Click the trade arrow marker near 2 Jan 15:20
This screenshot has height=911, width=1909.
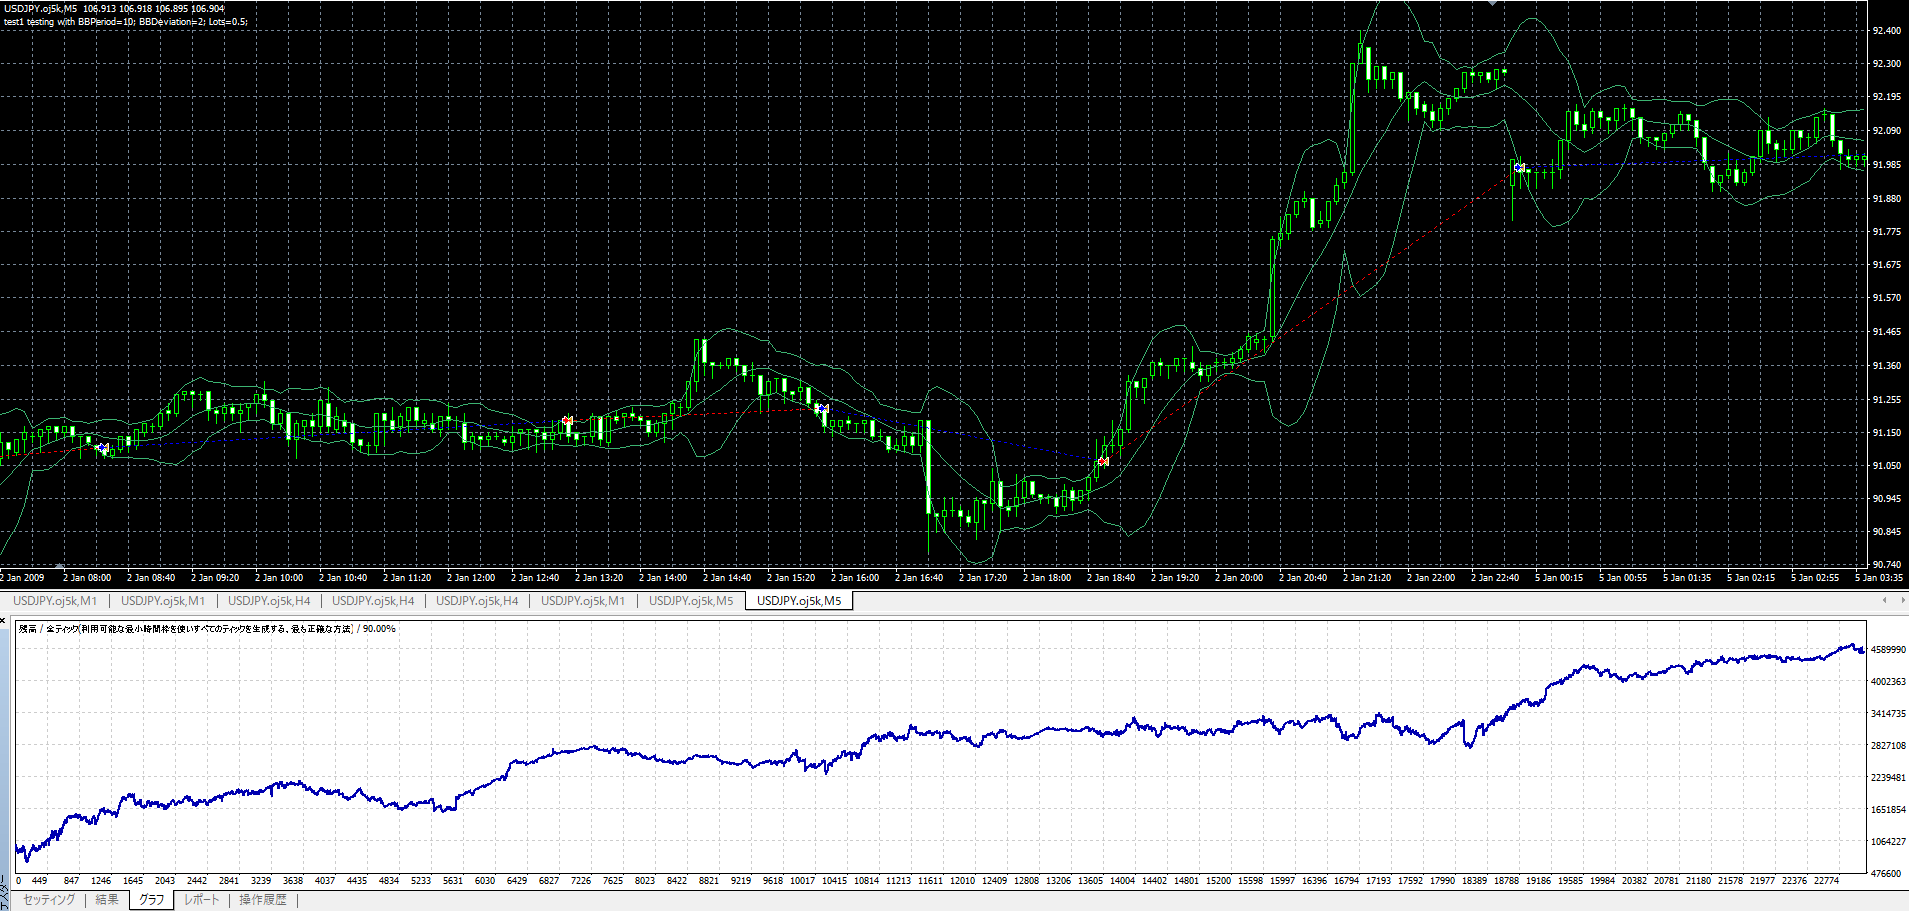822,408
